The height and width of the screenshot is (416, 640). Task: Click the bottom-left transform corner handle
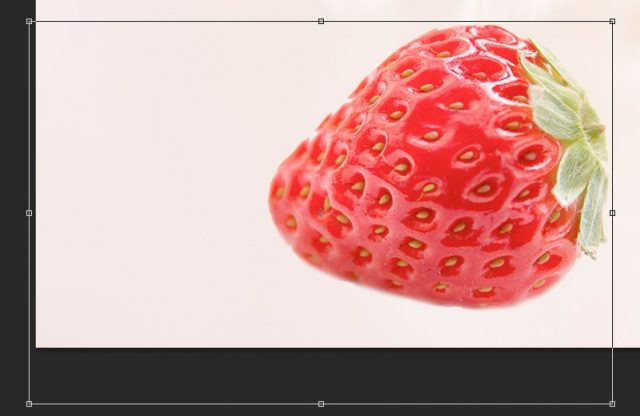click(29, 404)
